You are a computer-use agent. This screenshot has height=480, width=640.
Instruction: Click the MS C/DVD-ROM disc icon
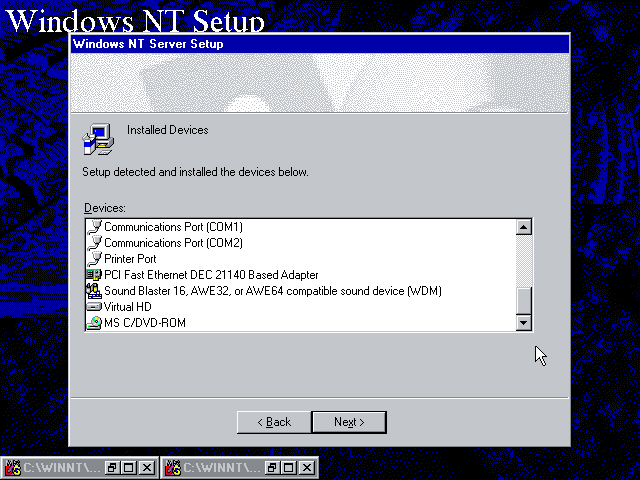94,323
